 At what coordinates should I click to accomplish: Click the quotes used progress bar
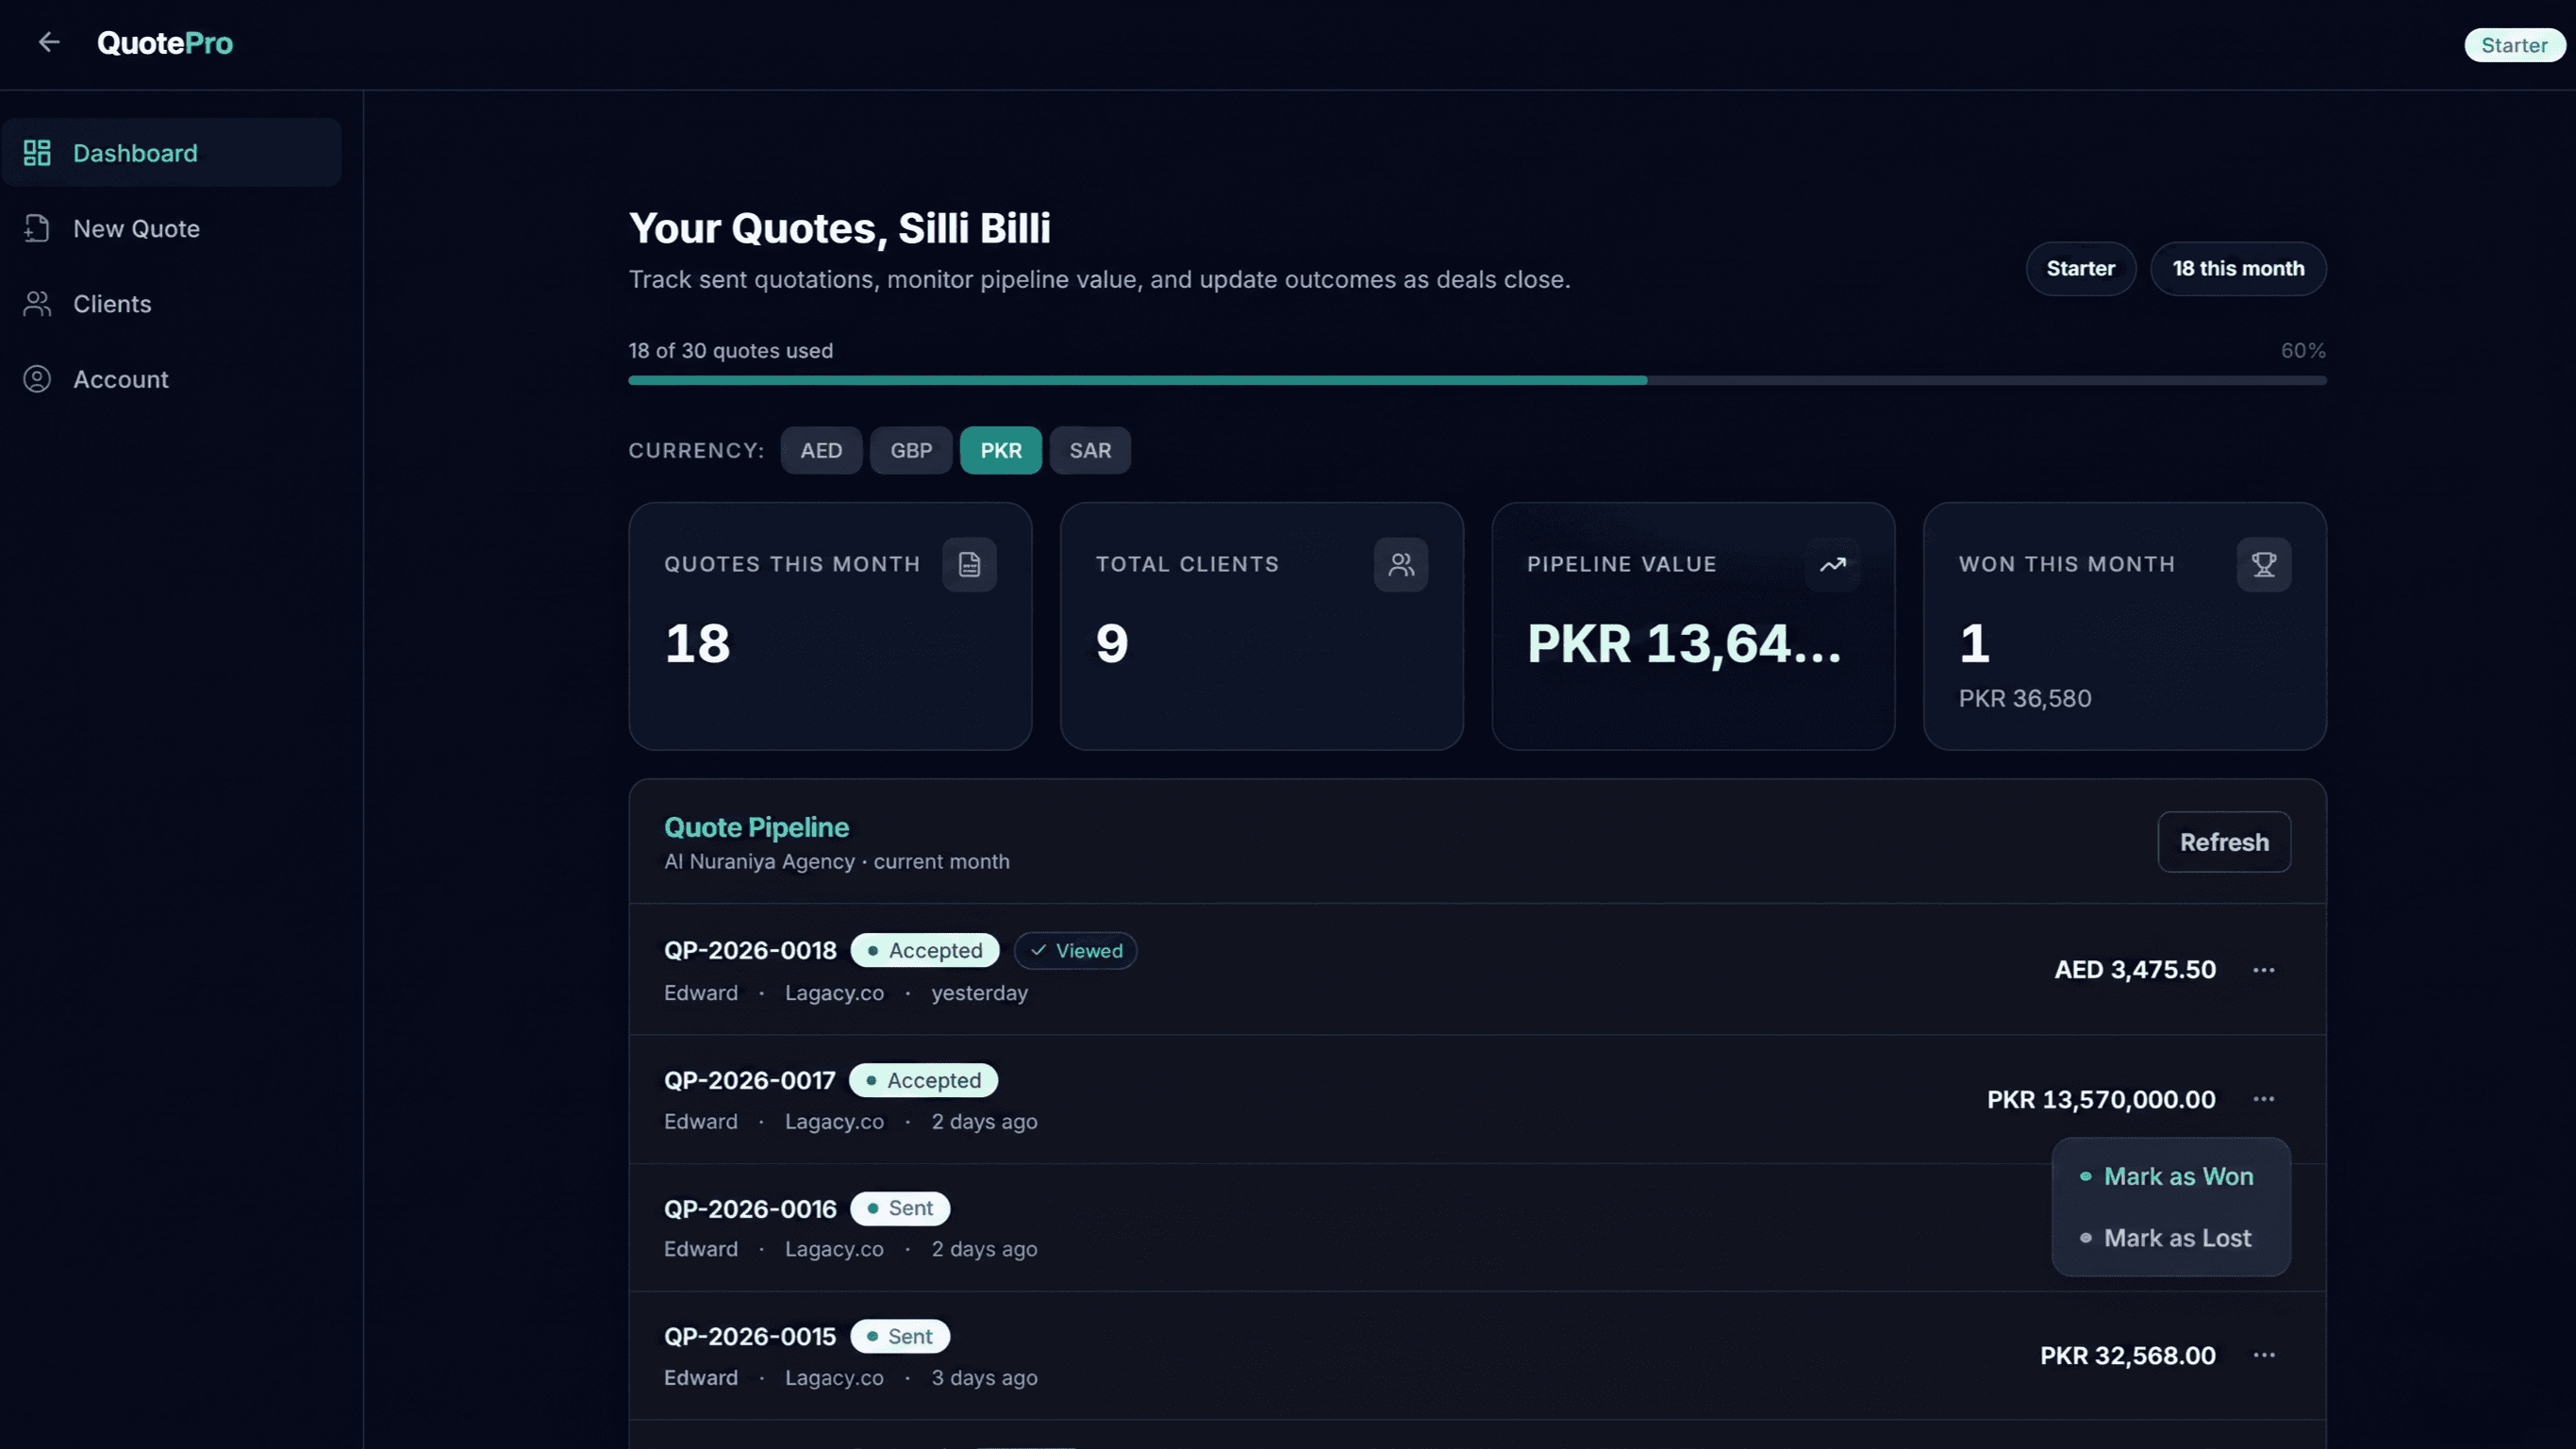pyautogui.click(x=1477, y=380)
